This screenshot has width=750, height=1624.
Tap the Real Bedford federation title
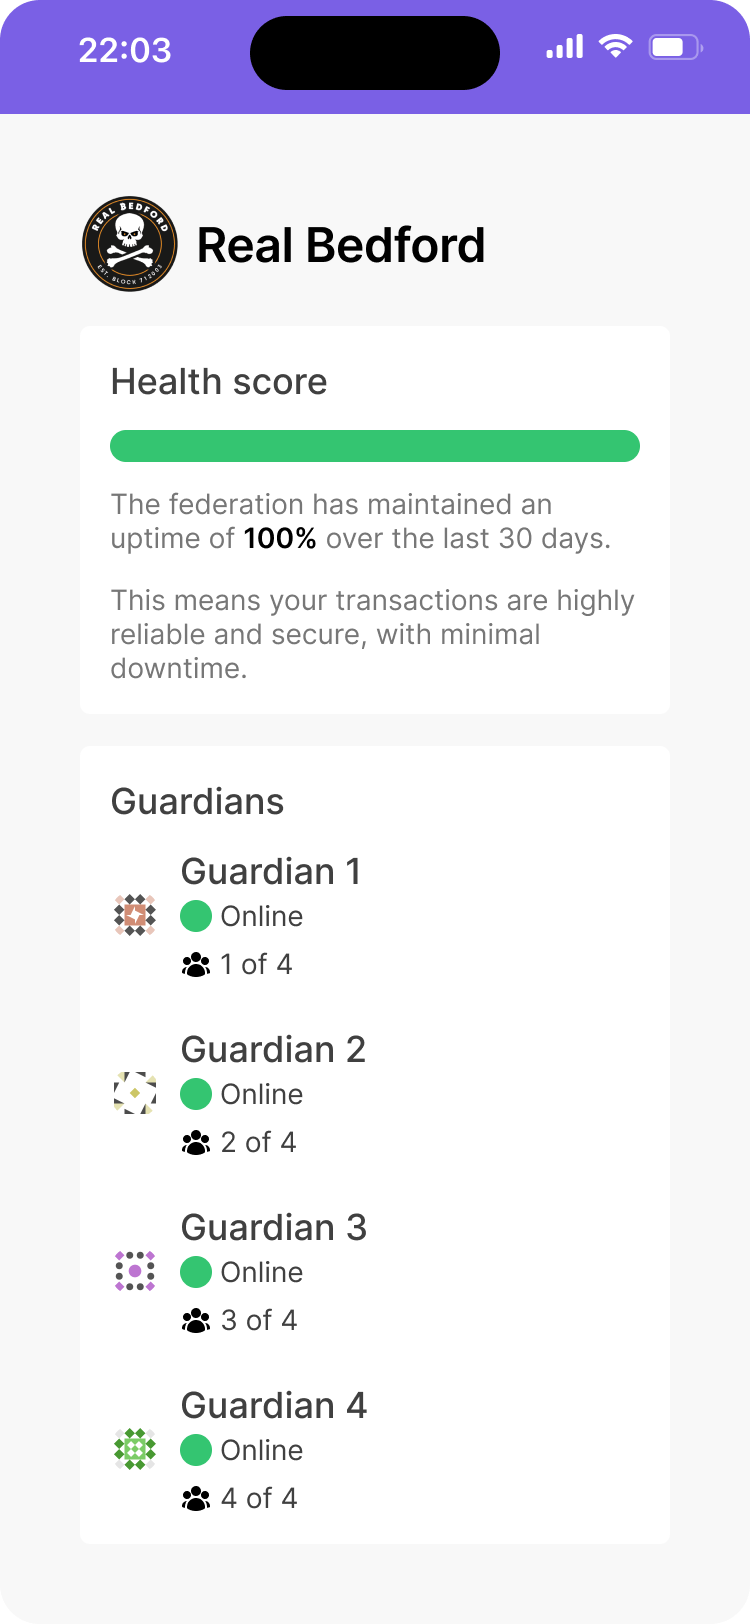point(341,246)
